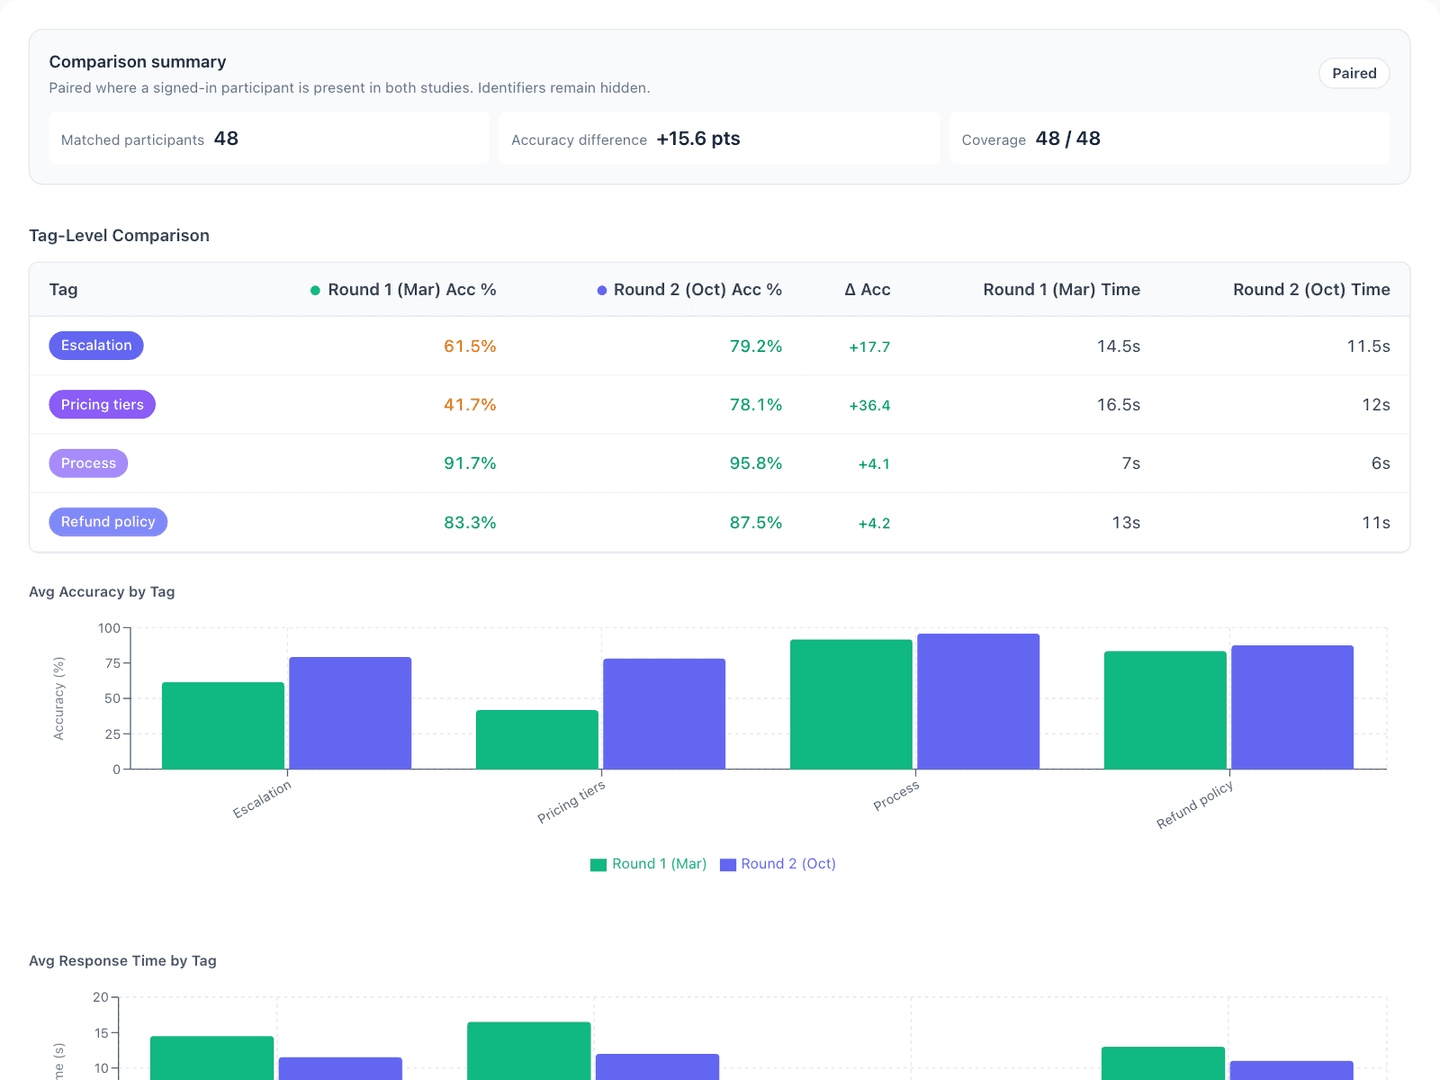
Task: Select the Pricing tiers tag pill
Action: [102, 405]
